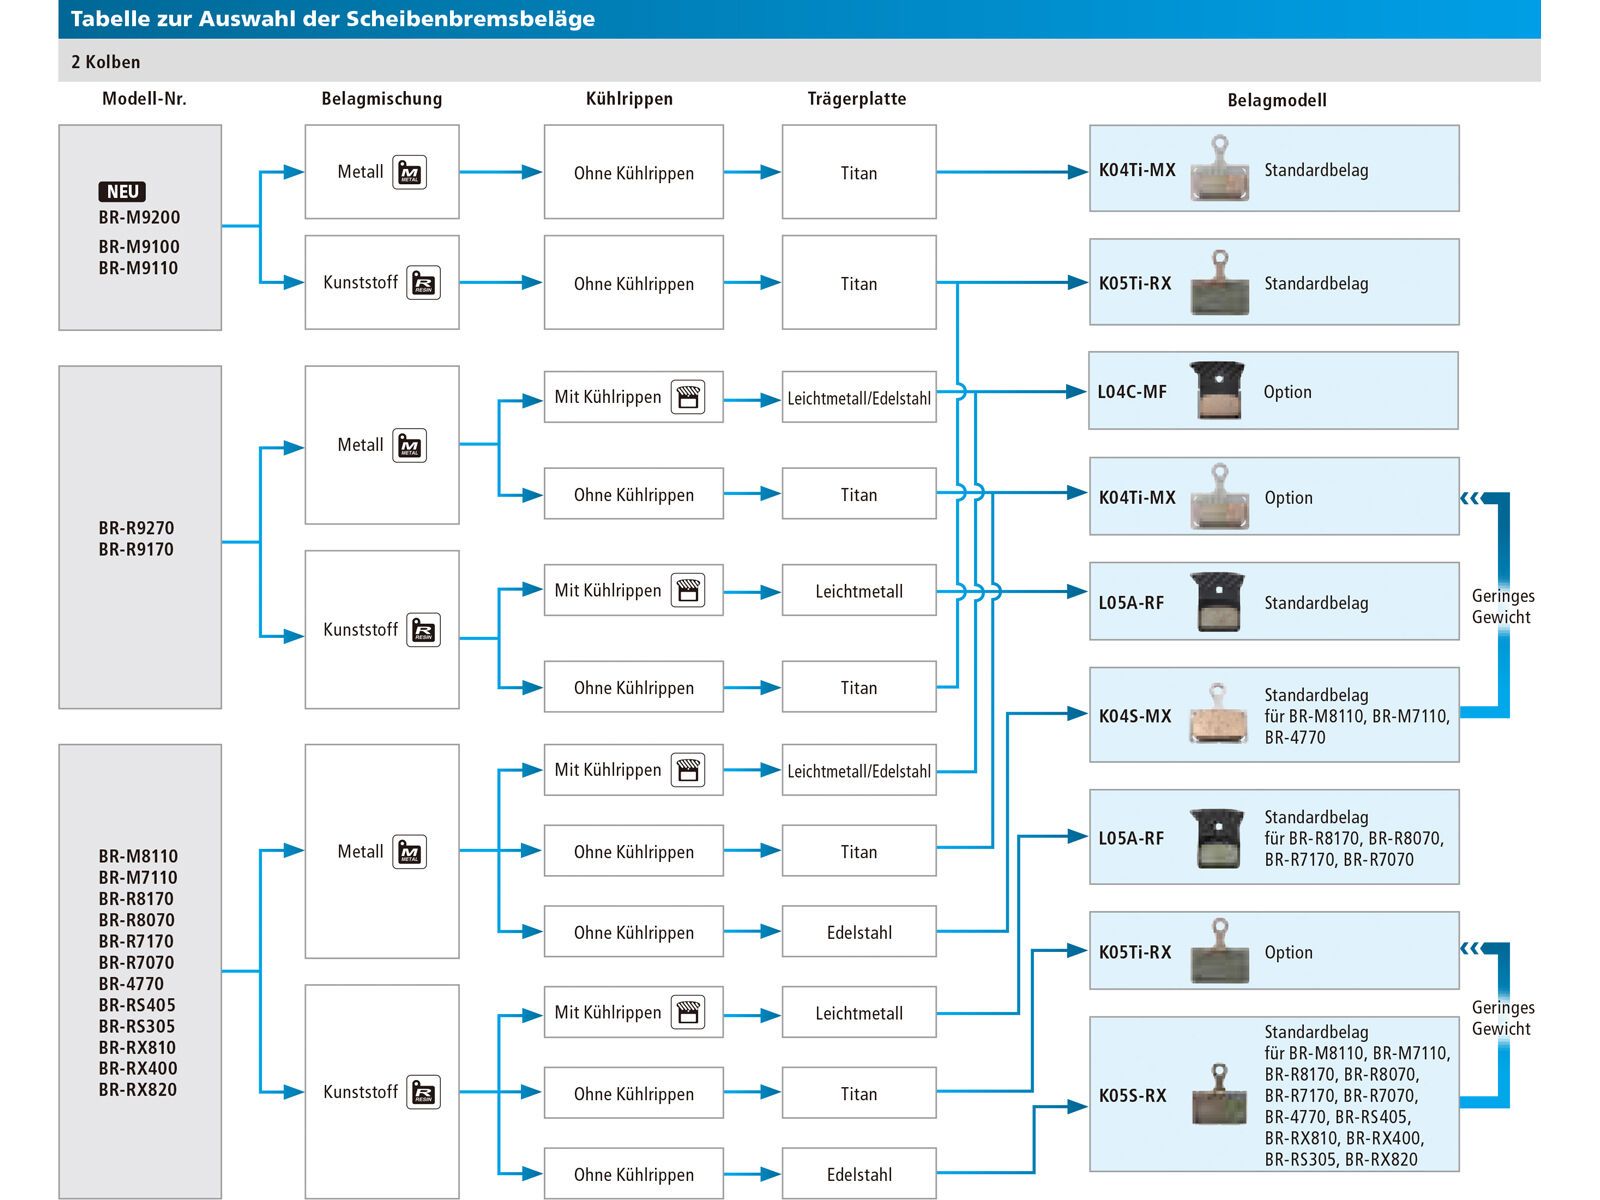Click 'Leichtmetall/Edelstahl' box in BR-R9270 Metall group
This screenshot has height=1200, width=1600.
[x=859, y=397]
